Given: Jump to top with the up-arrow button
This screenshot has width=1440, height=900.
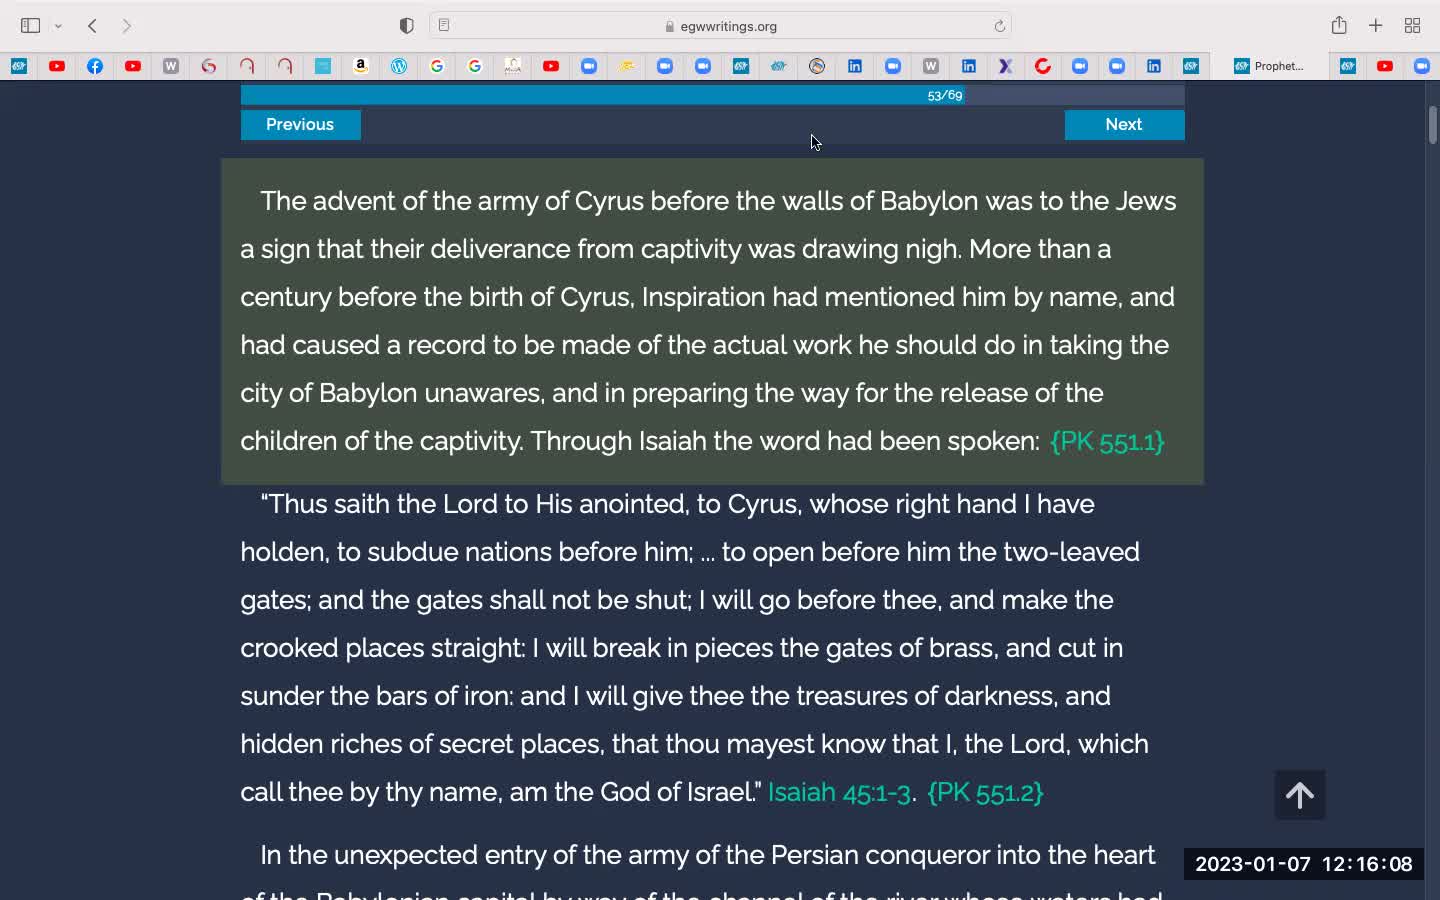Looking at the screenshot, I should [1300, 795].
